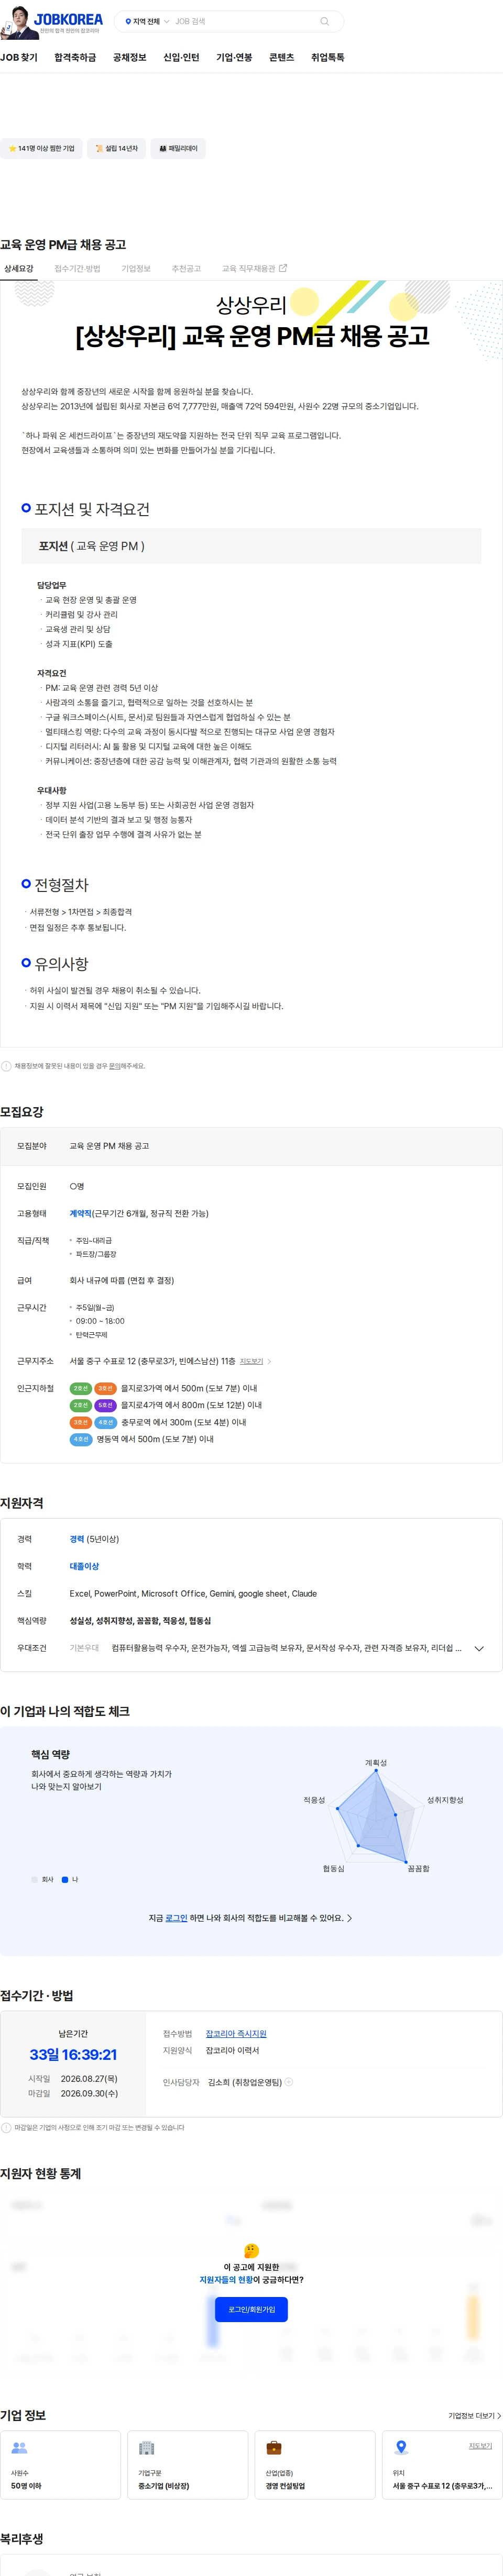503x2576 pixels.
Task: Click the 패밀리데이 badge
Action: pyautogui.click(x=178, y=149)
